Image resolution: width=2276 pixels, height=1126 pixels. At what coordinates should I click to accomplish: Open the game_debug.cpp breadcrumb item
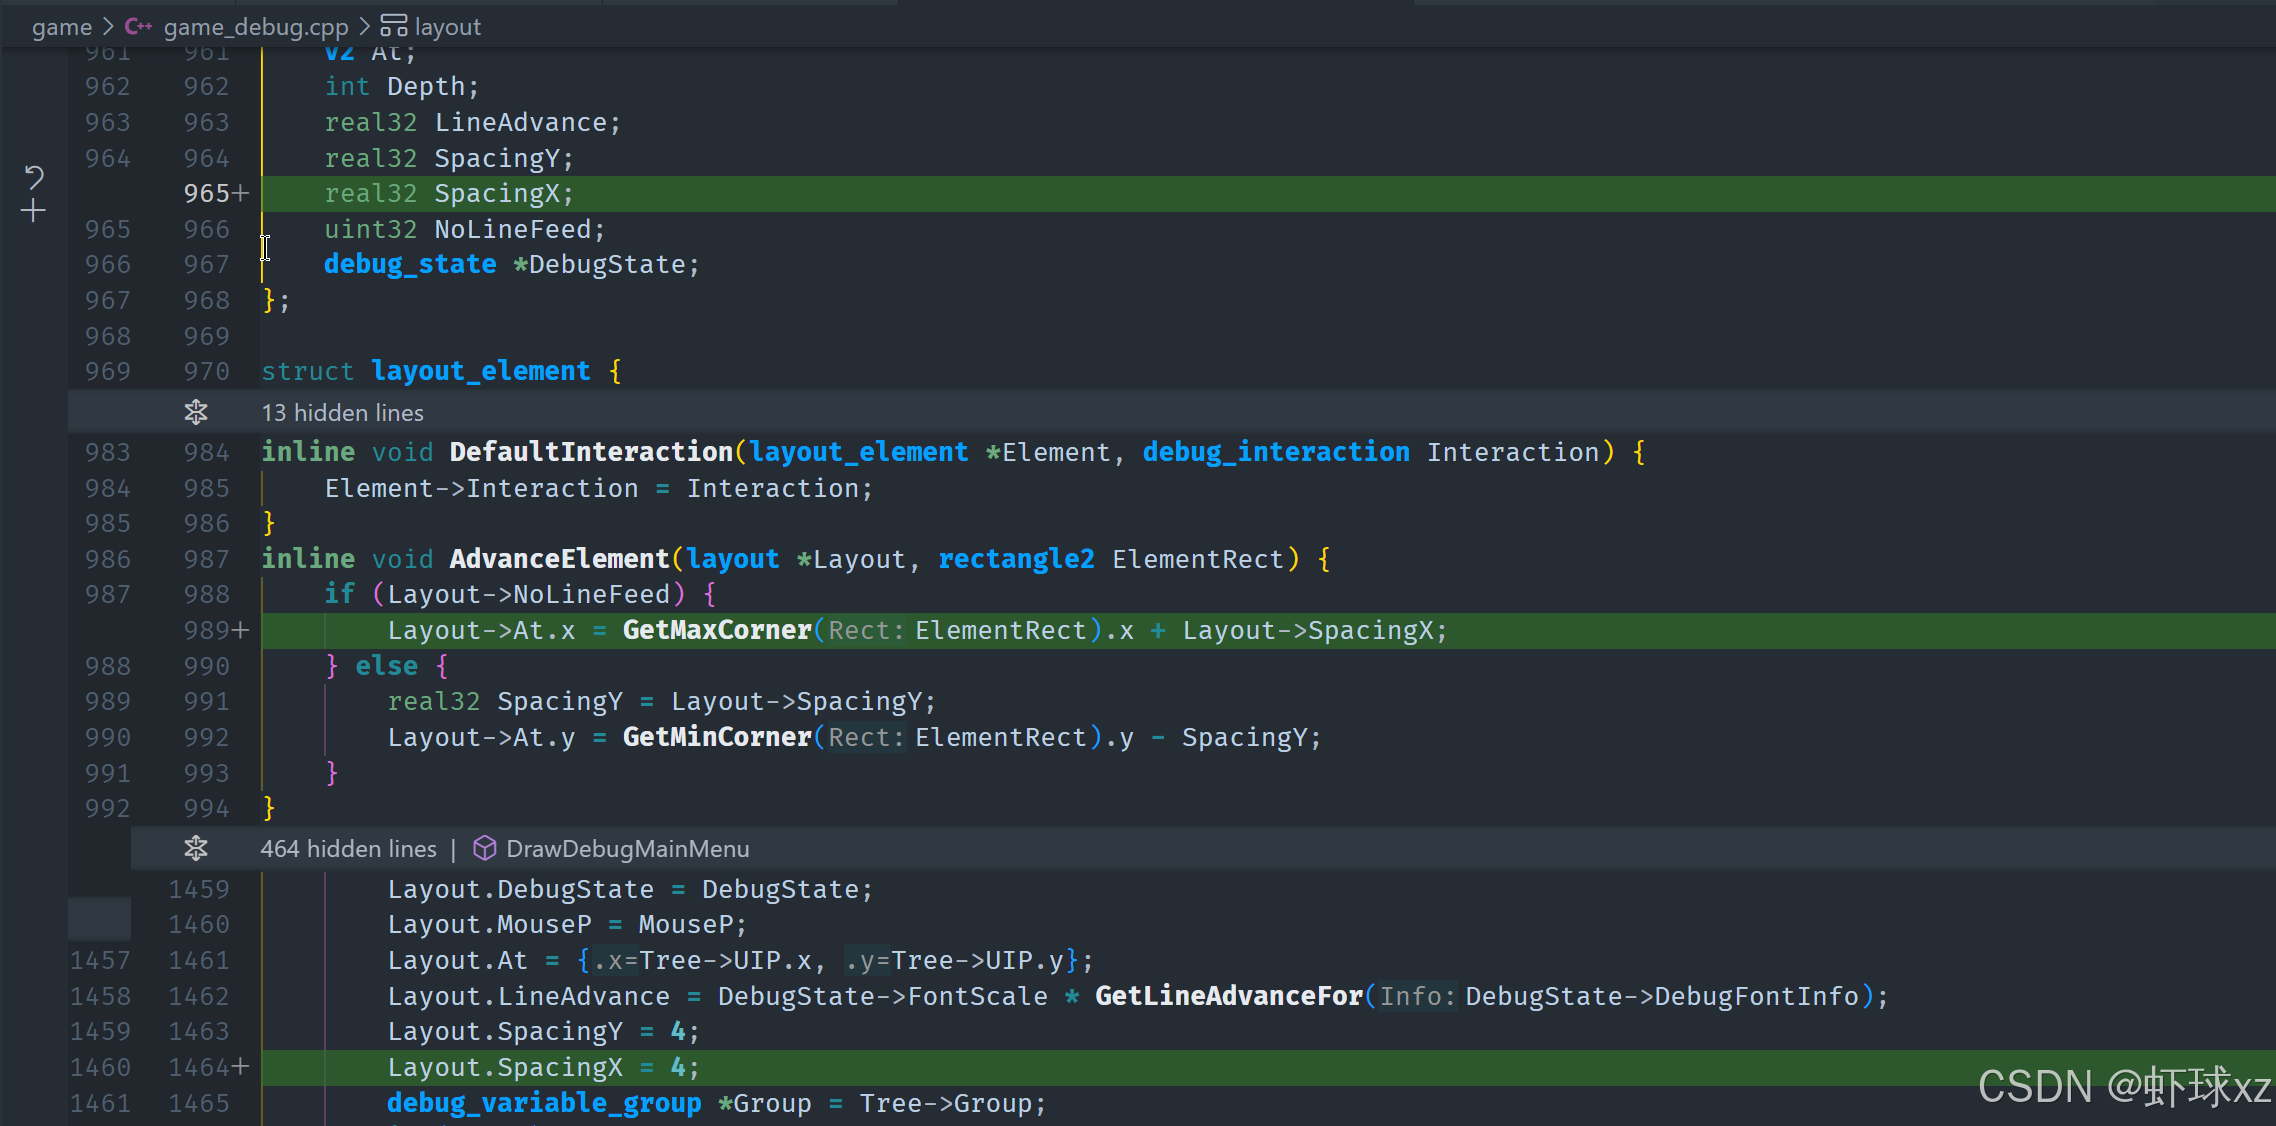point(256,27)
